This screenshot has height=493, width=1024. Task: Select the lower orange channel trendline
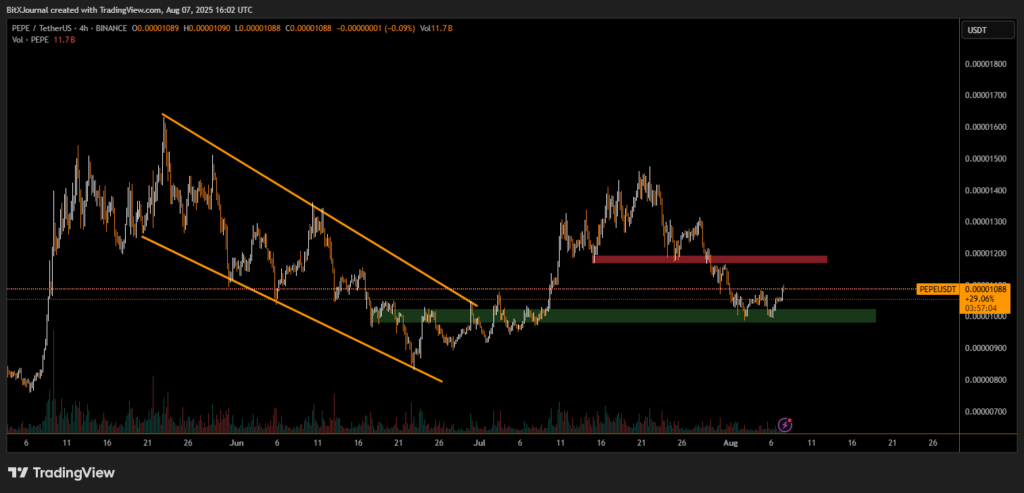point(290,308)
